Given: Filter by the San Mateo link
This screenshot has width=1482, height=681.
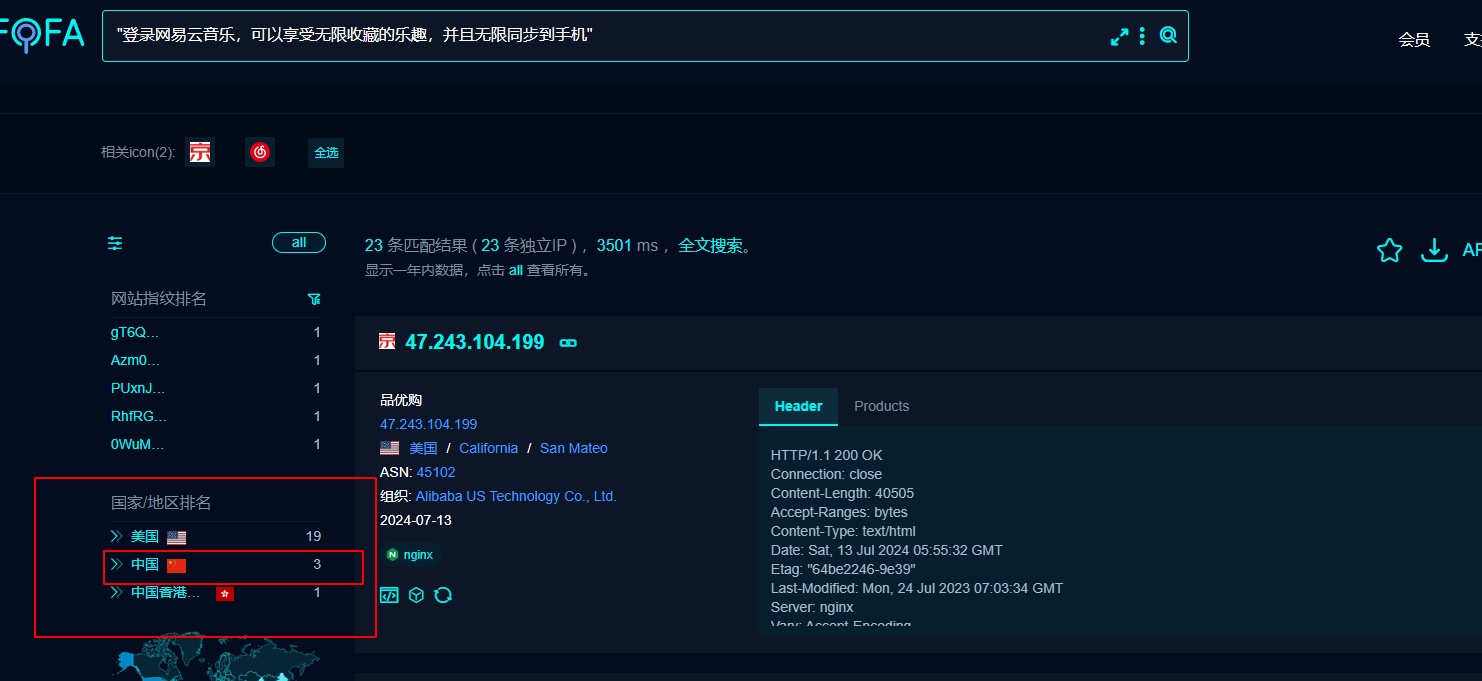Looking at the screenshot, I should coord(573,448).
